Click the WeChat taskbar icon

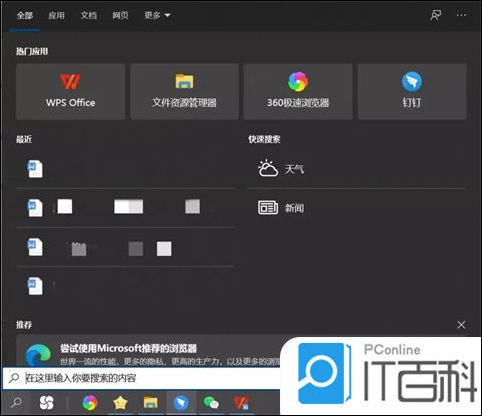pyautogui.click(x=211, y=403)
